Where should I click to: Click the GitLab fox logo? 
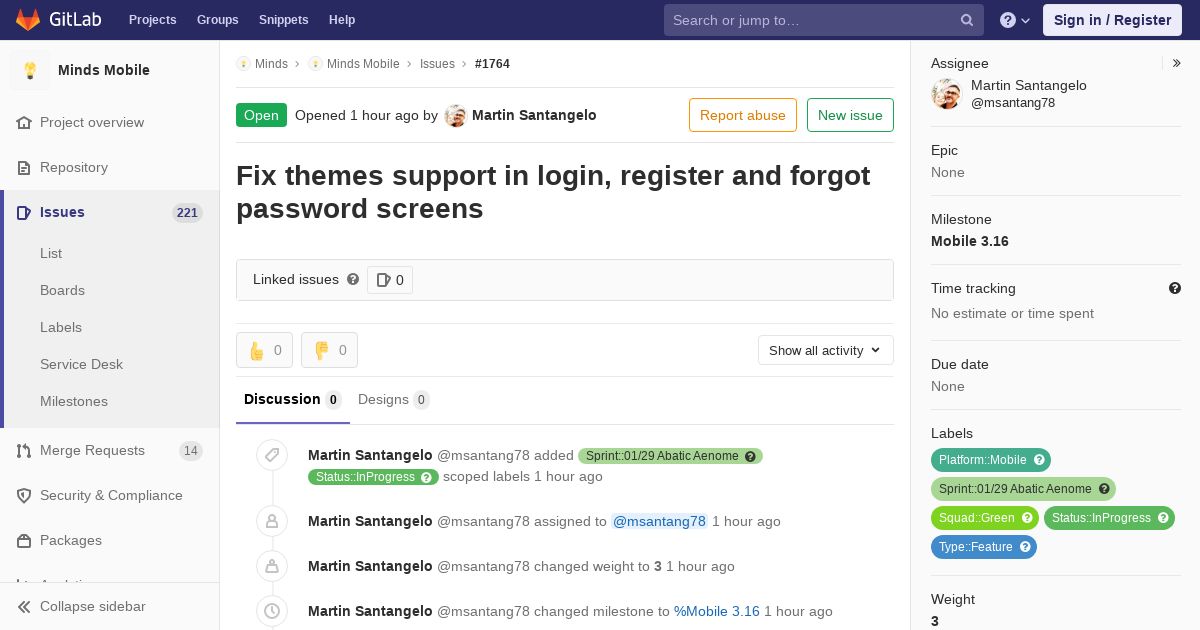pyautogui.click(x=28, y=19)
